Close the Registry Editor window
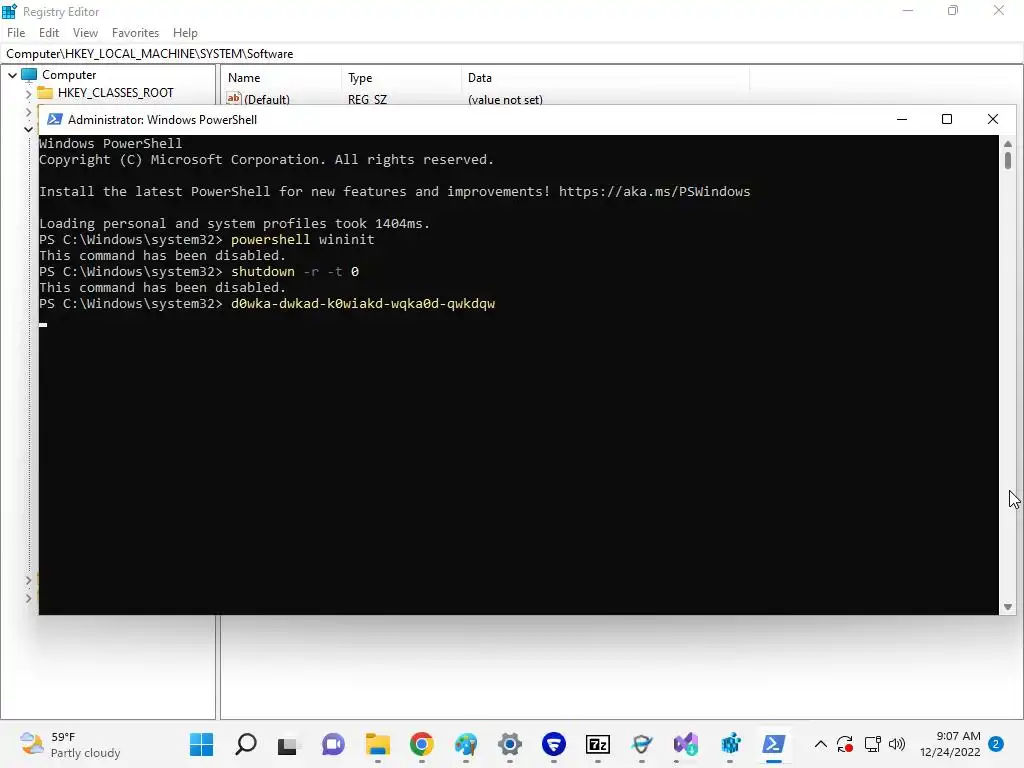1024x768 pixels. point(999,11)
